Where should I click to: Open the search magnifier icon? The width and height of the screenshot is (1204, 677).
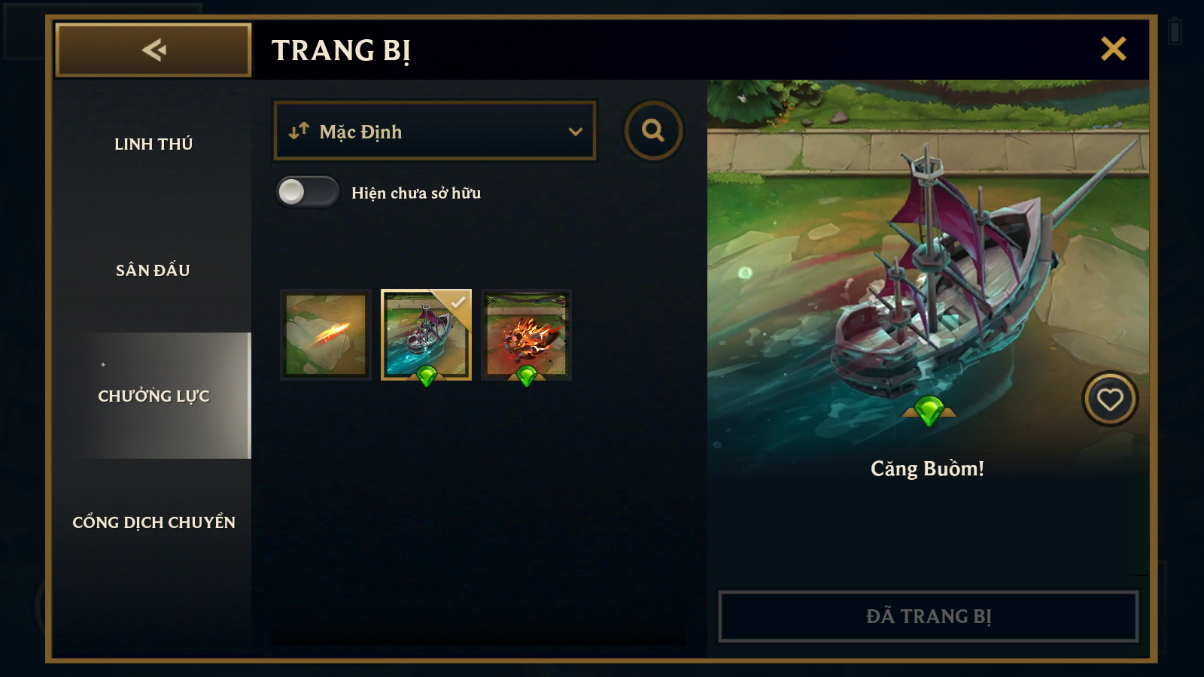pyautogui.click(x=654, y=131)
